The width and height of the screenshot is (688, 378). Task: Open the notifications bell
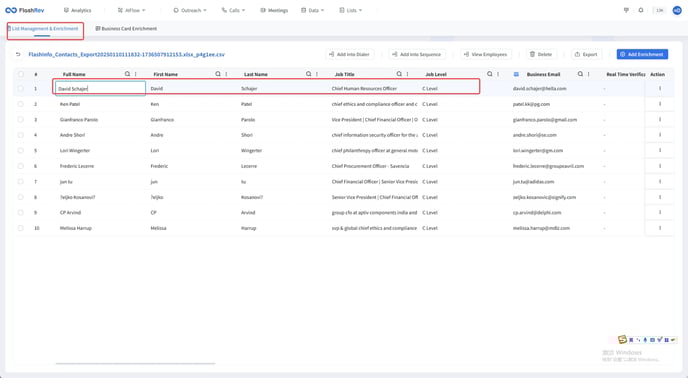coord(641,10)
